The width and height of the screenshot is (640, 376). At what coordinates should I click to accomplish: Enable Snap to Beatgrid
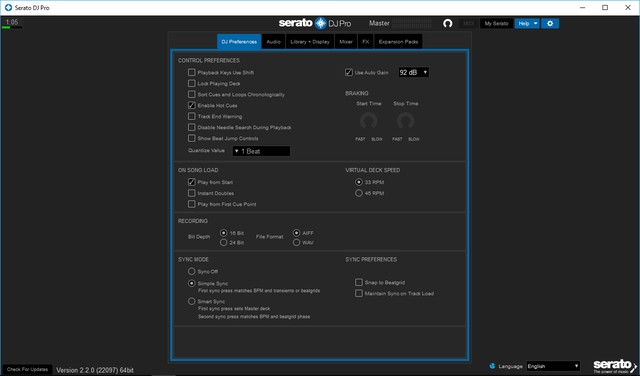pos(359,282)
